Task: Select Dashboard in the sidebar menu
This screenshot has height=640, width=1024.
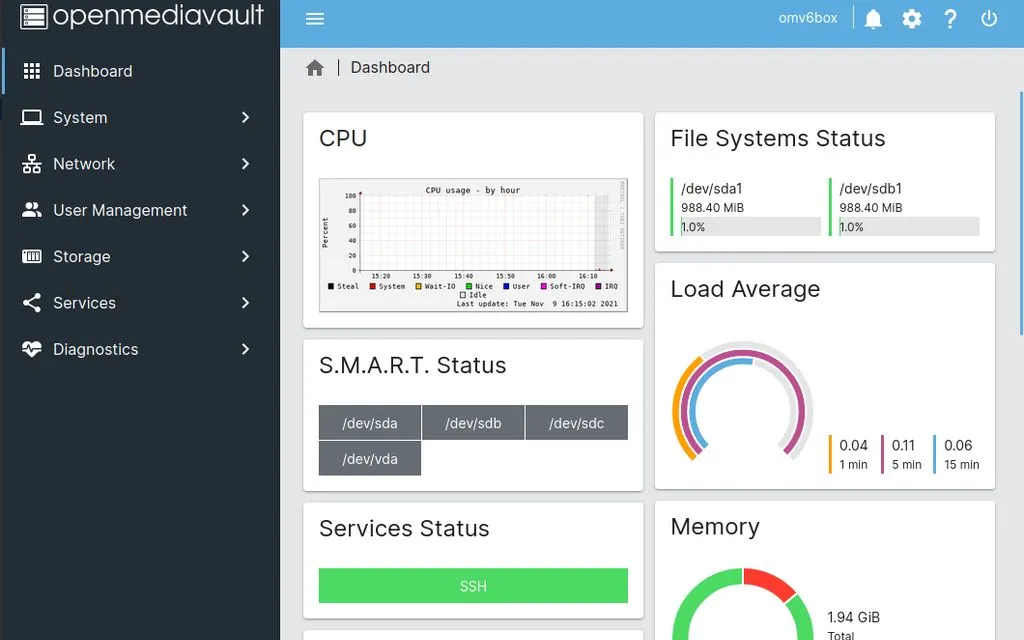Action: coord(93,70)
